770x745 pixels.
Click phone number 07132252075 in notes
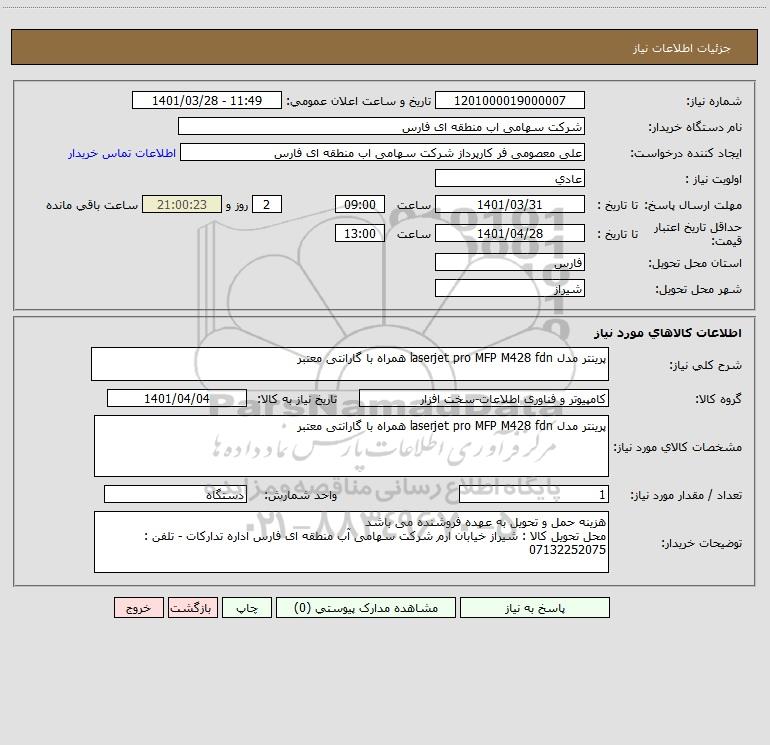coord(567,550)
